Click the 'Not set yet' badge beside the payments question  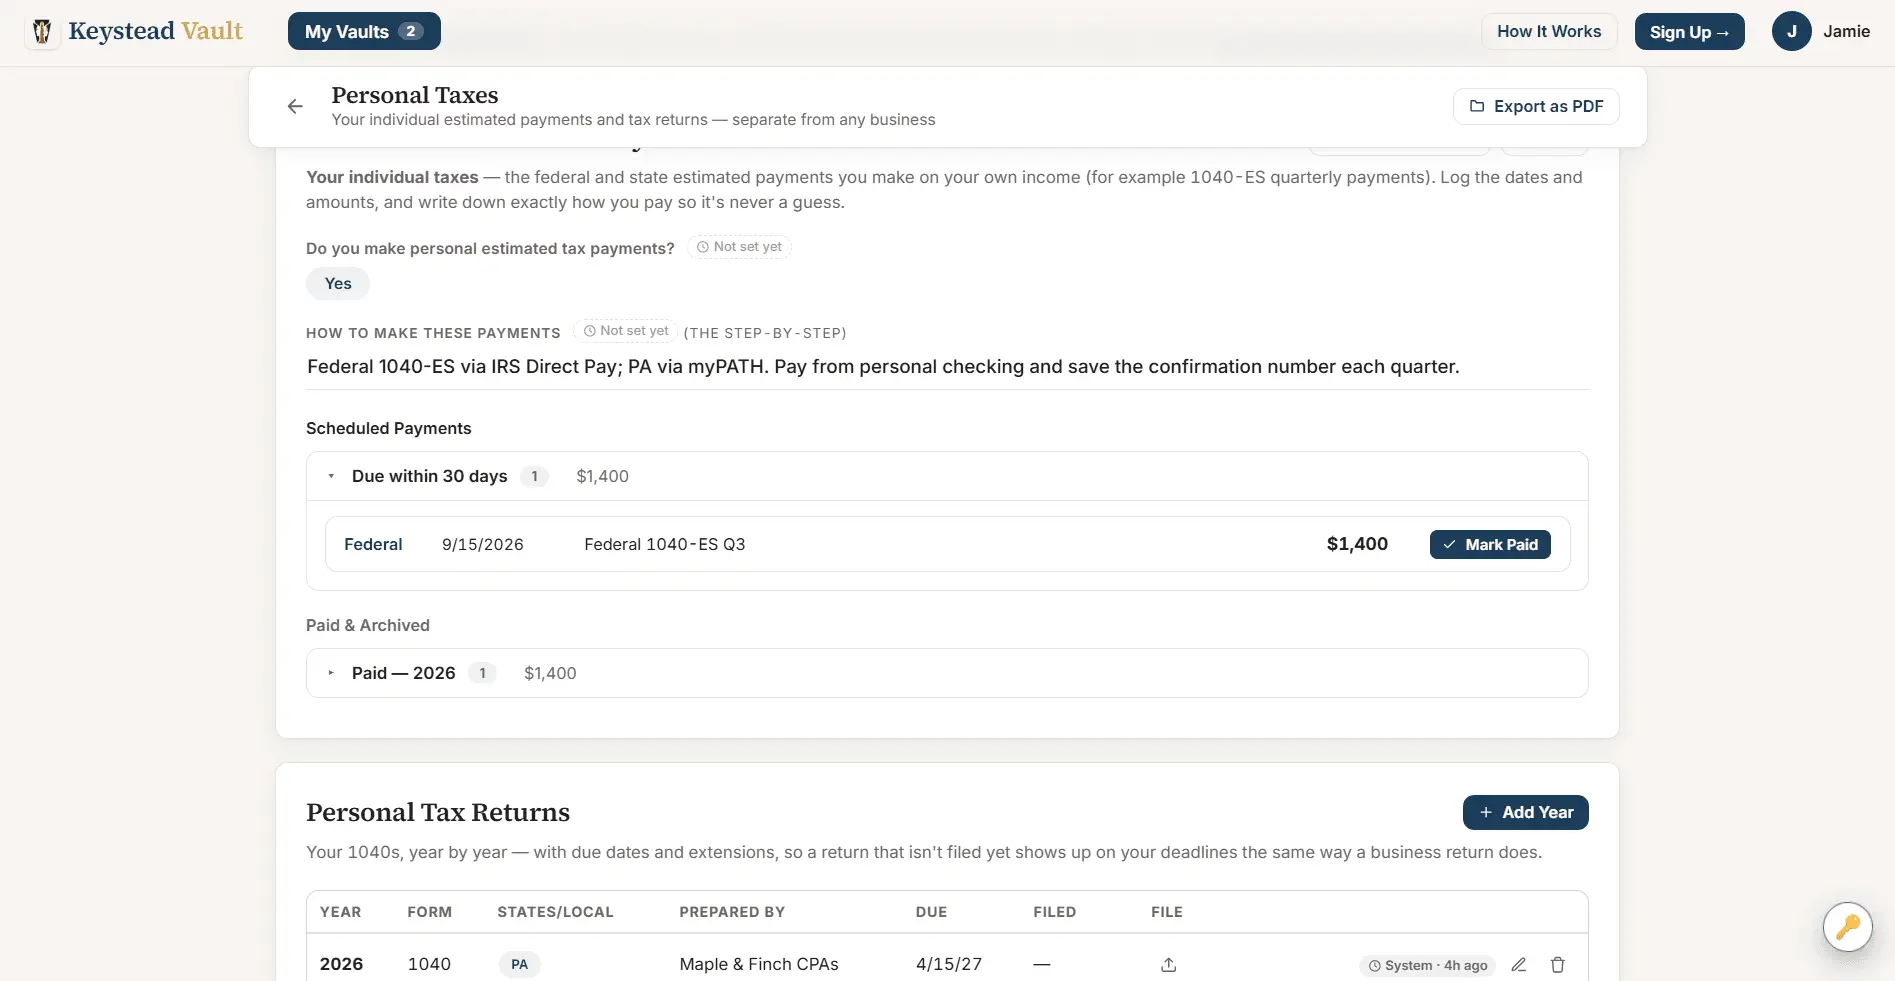coord(739,247)
